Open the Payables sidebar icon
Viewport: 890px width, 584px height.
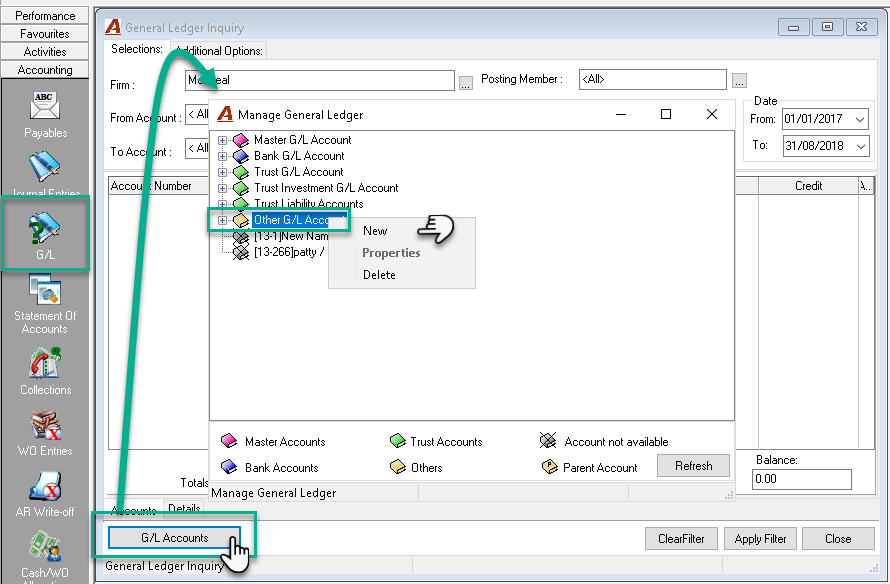pyautogui.click(x=45, y=107)
